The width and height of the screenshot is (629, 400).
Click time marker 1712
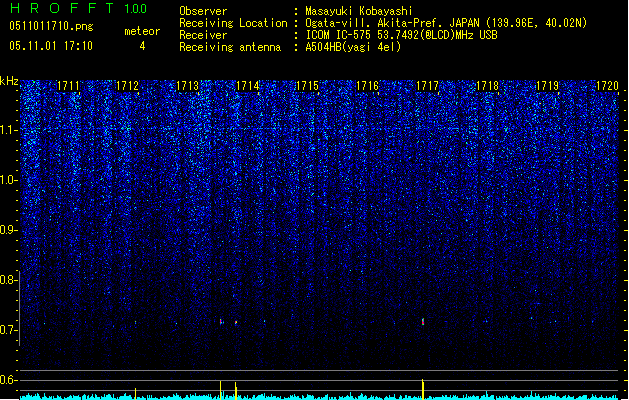click(x=127, y=86)
